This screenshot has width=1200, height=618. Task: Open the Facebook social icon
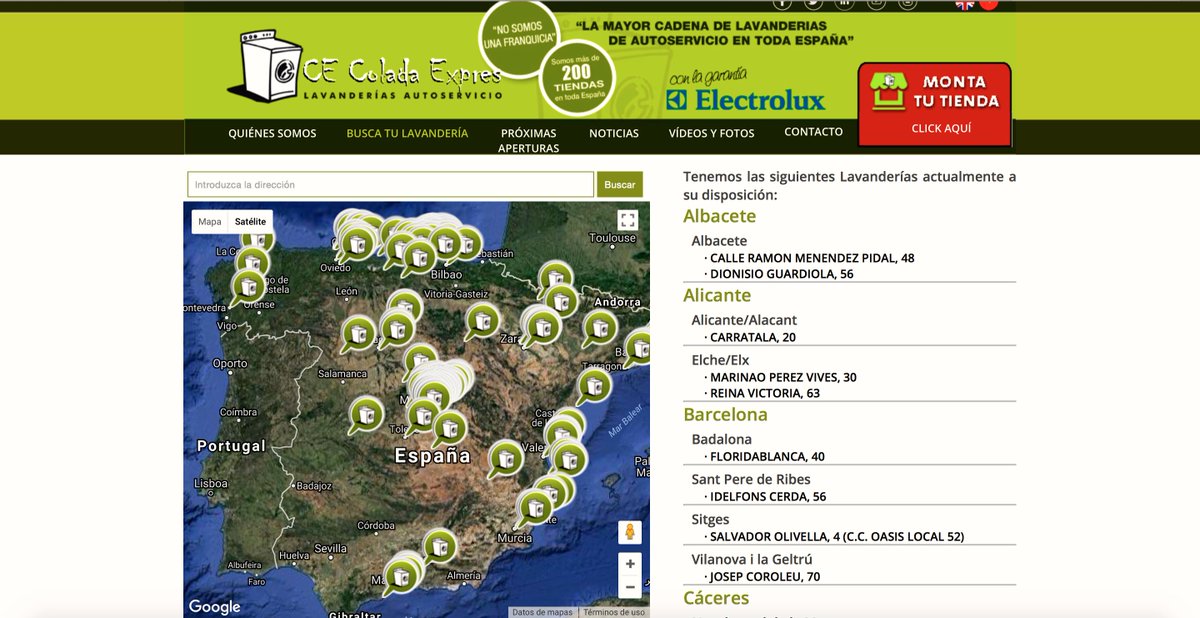point(783,4)
